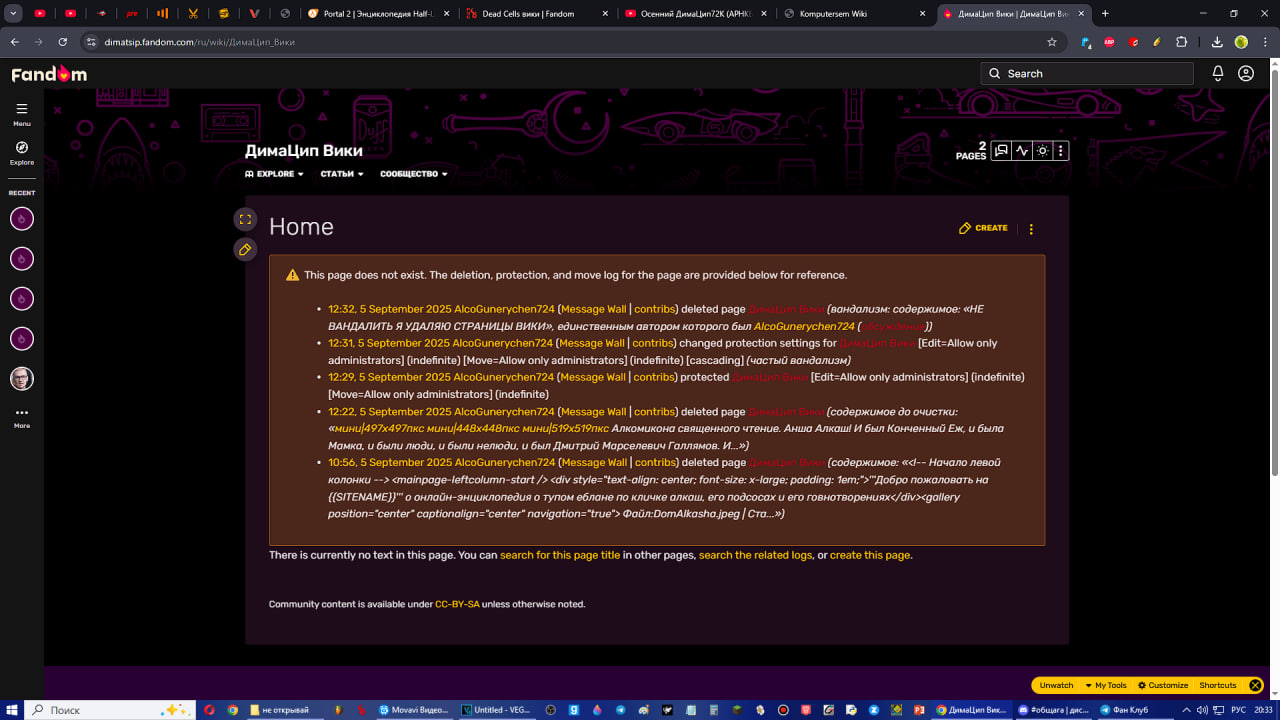Viewport: 1280px width, 720px height.
Task: Click the Fandom notifications bell icon
Action: (1218, 73)
